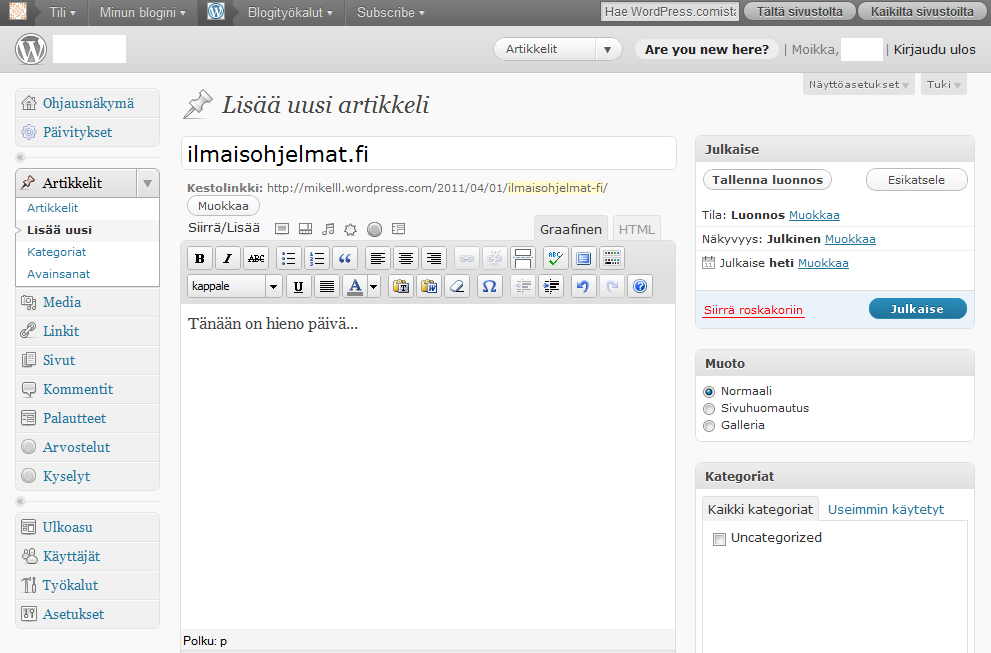
Task: Remove formatting with eraser icon
Action: coord(457,286)
